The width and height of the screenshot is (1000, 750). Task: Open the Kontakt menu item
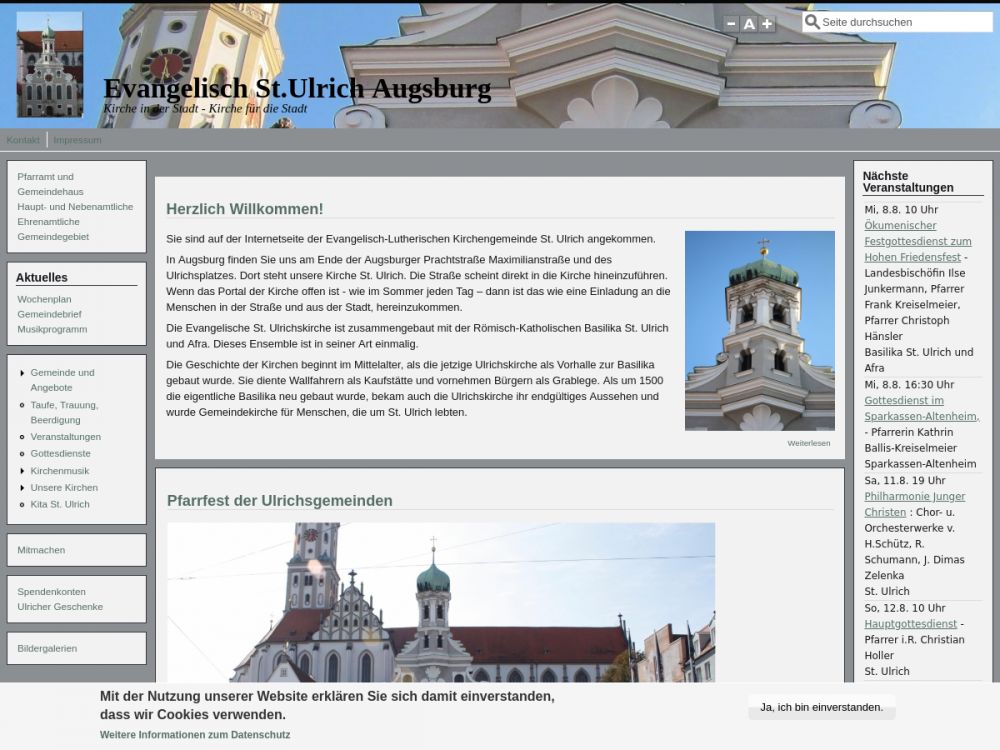23,140
